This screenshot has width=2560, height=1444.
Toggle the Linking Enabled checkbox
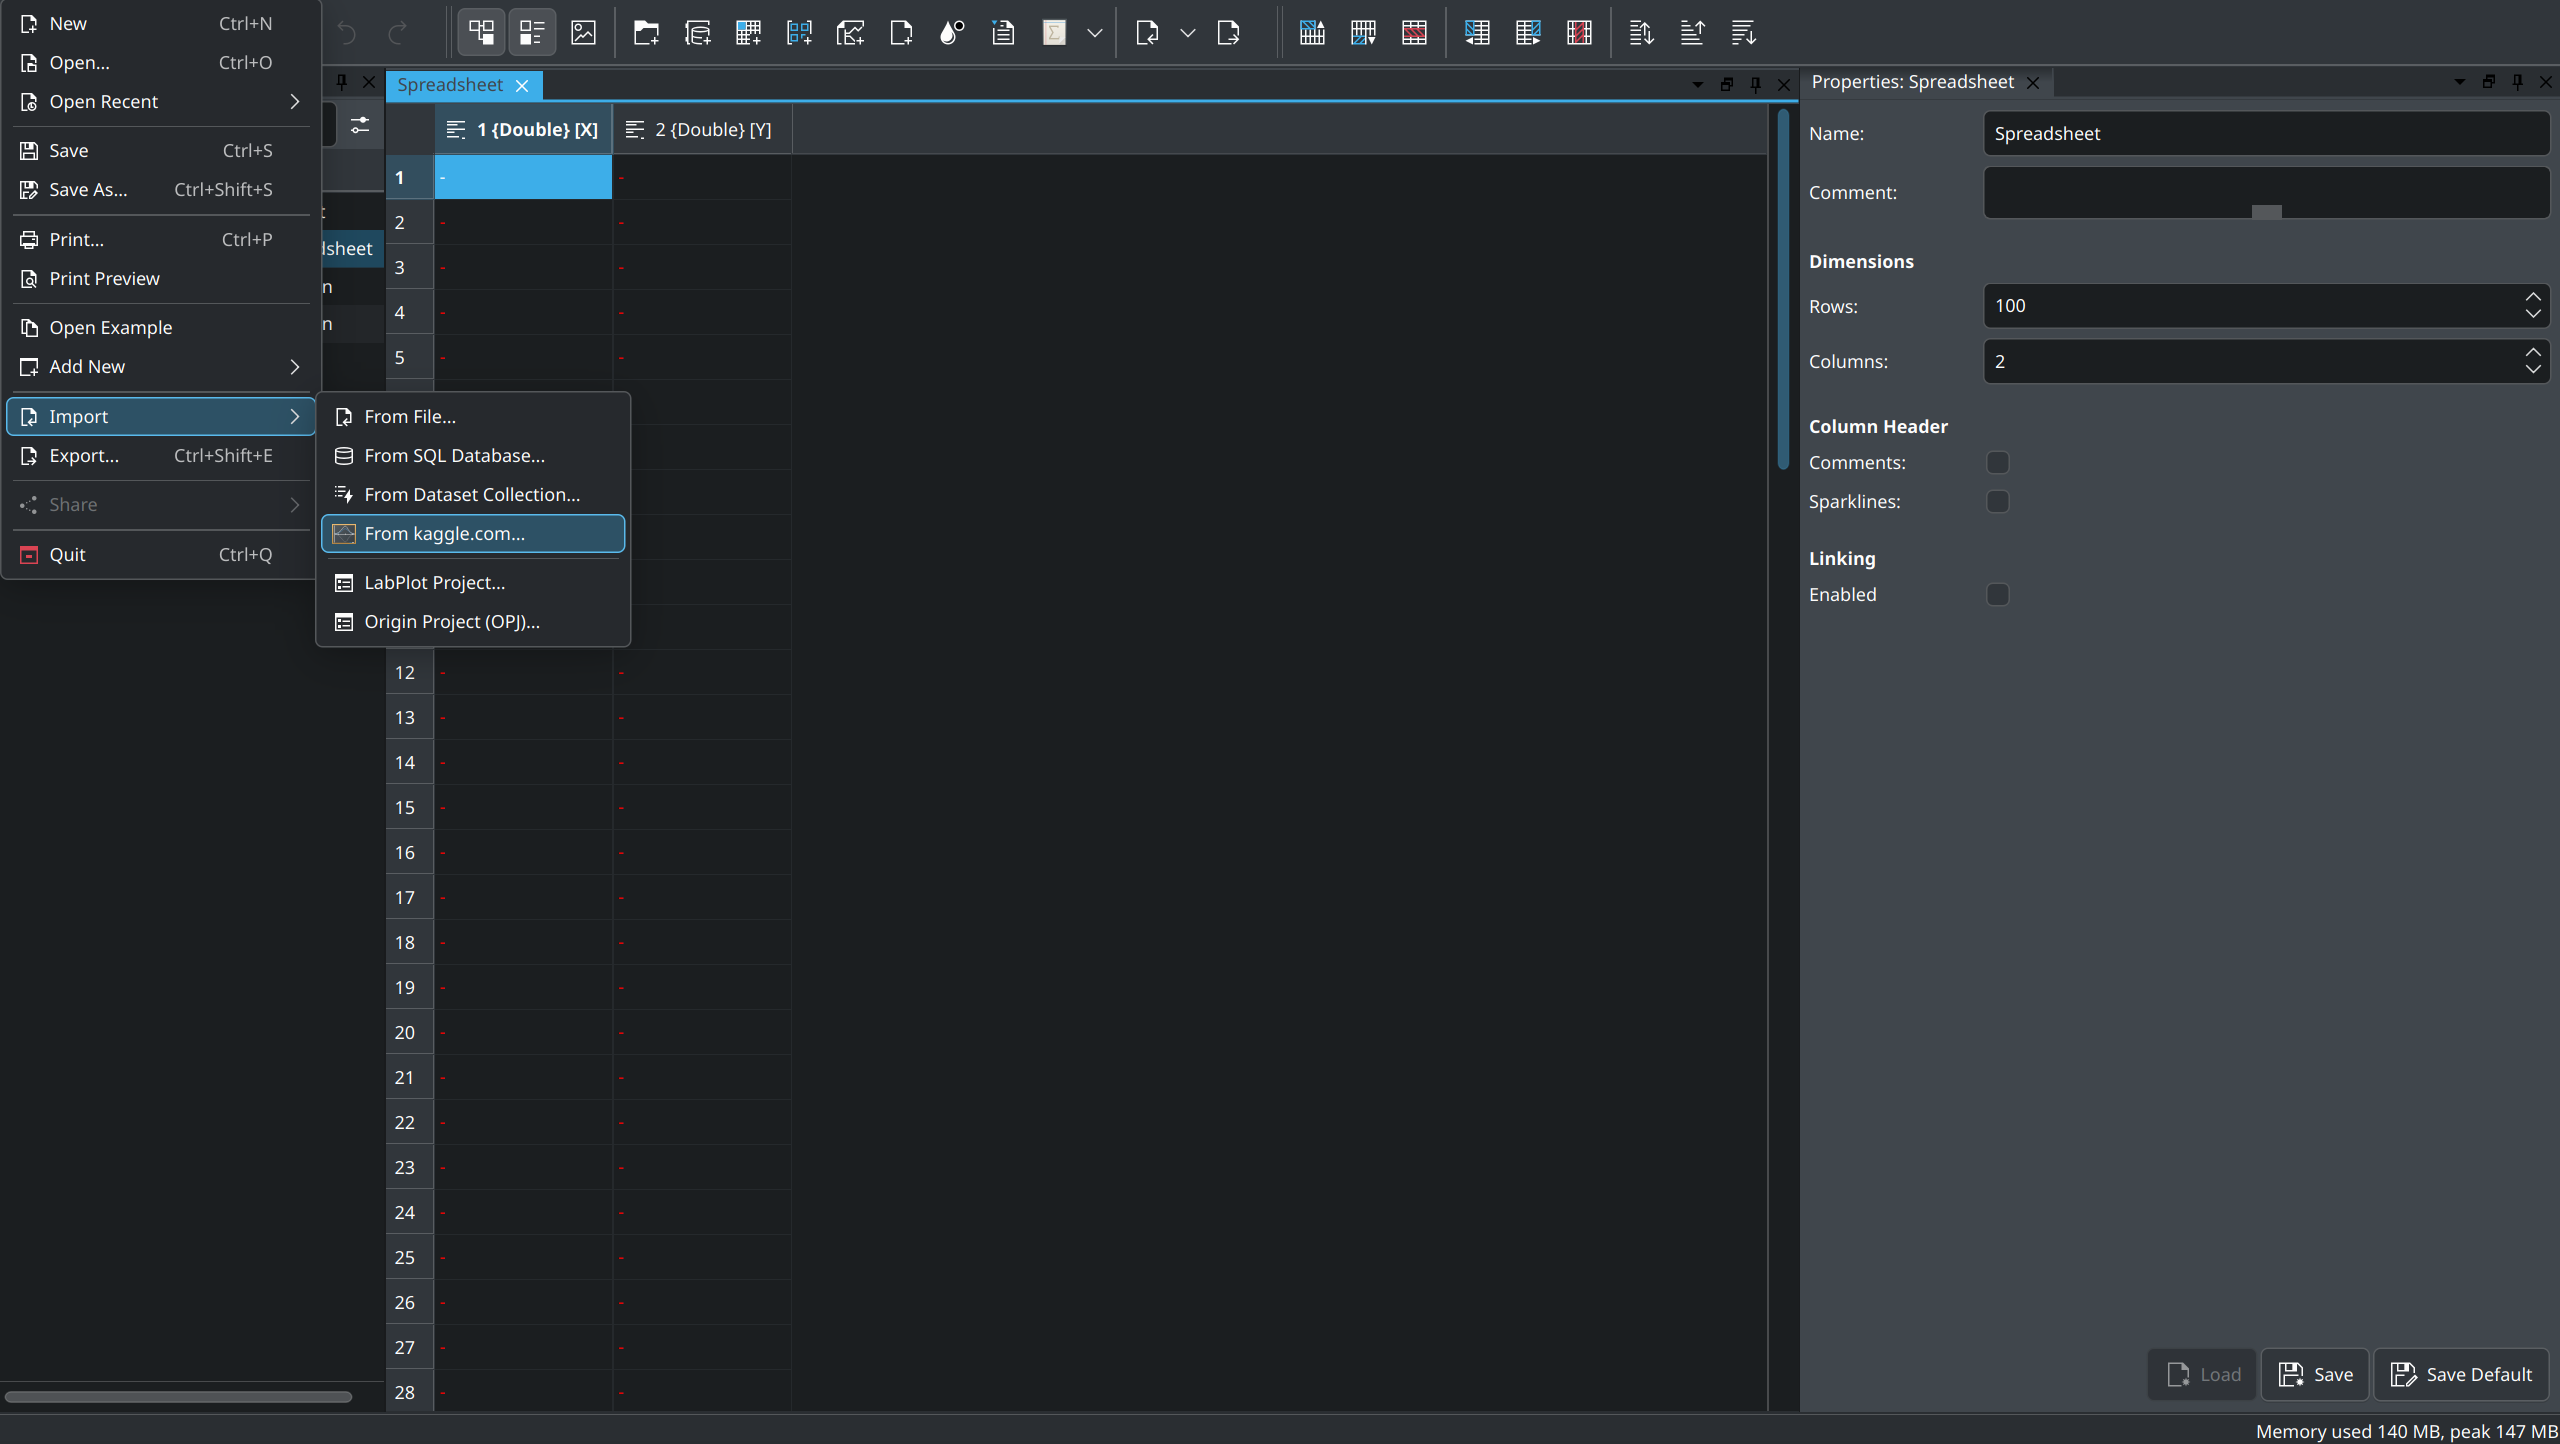point(1997,595)
